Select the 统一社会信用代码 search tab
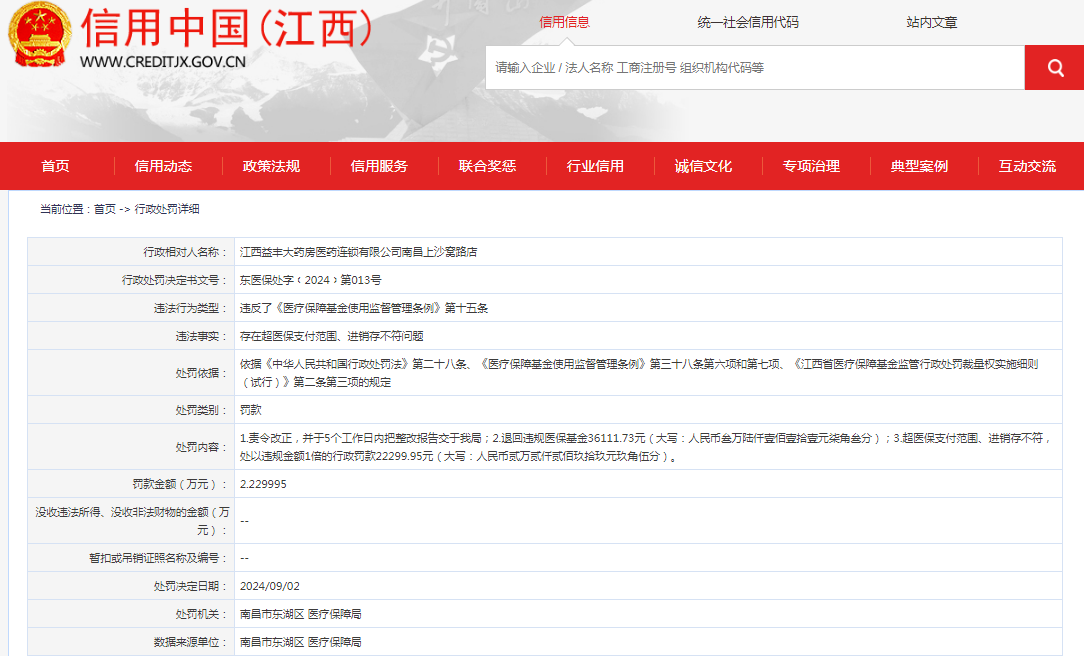The width and height of the screenshot is (1084, 656). pos(748,22)
